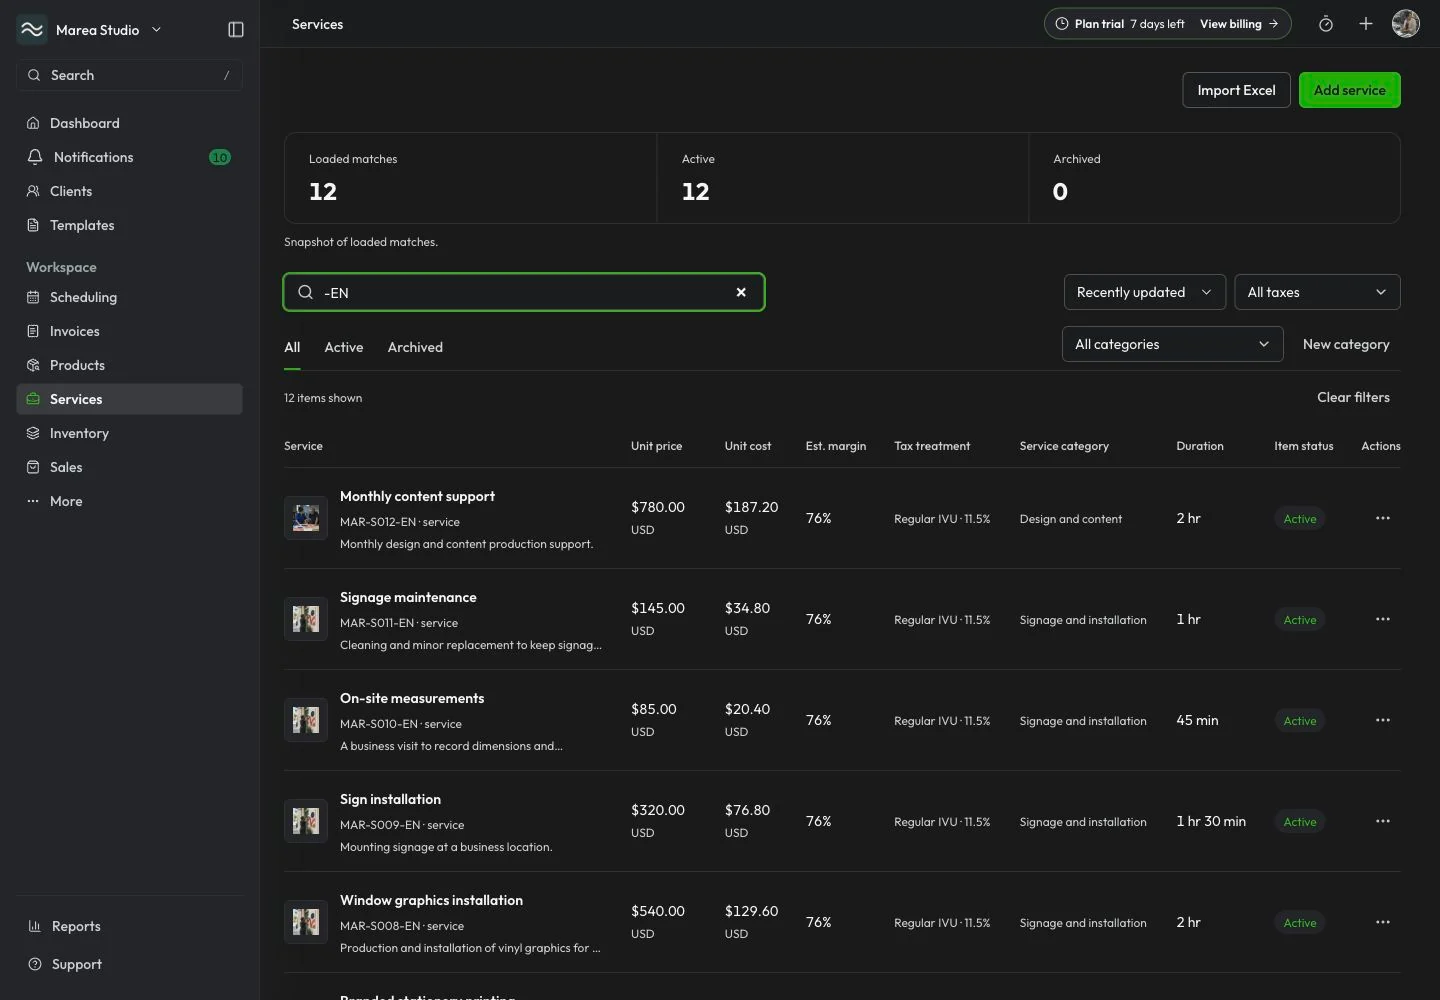Open Notifications in sidebar
This screenshot has height=1000, width=1440.
pyautogui.click(x=129, y=157)
